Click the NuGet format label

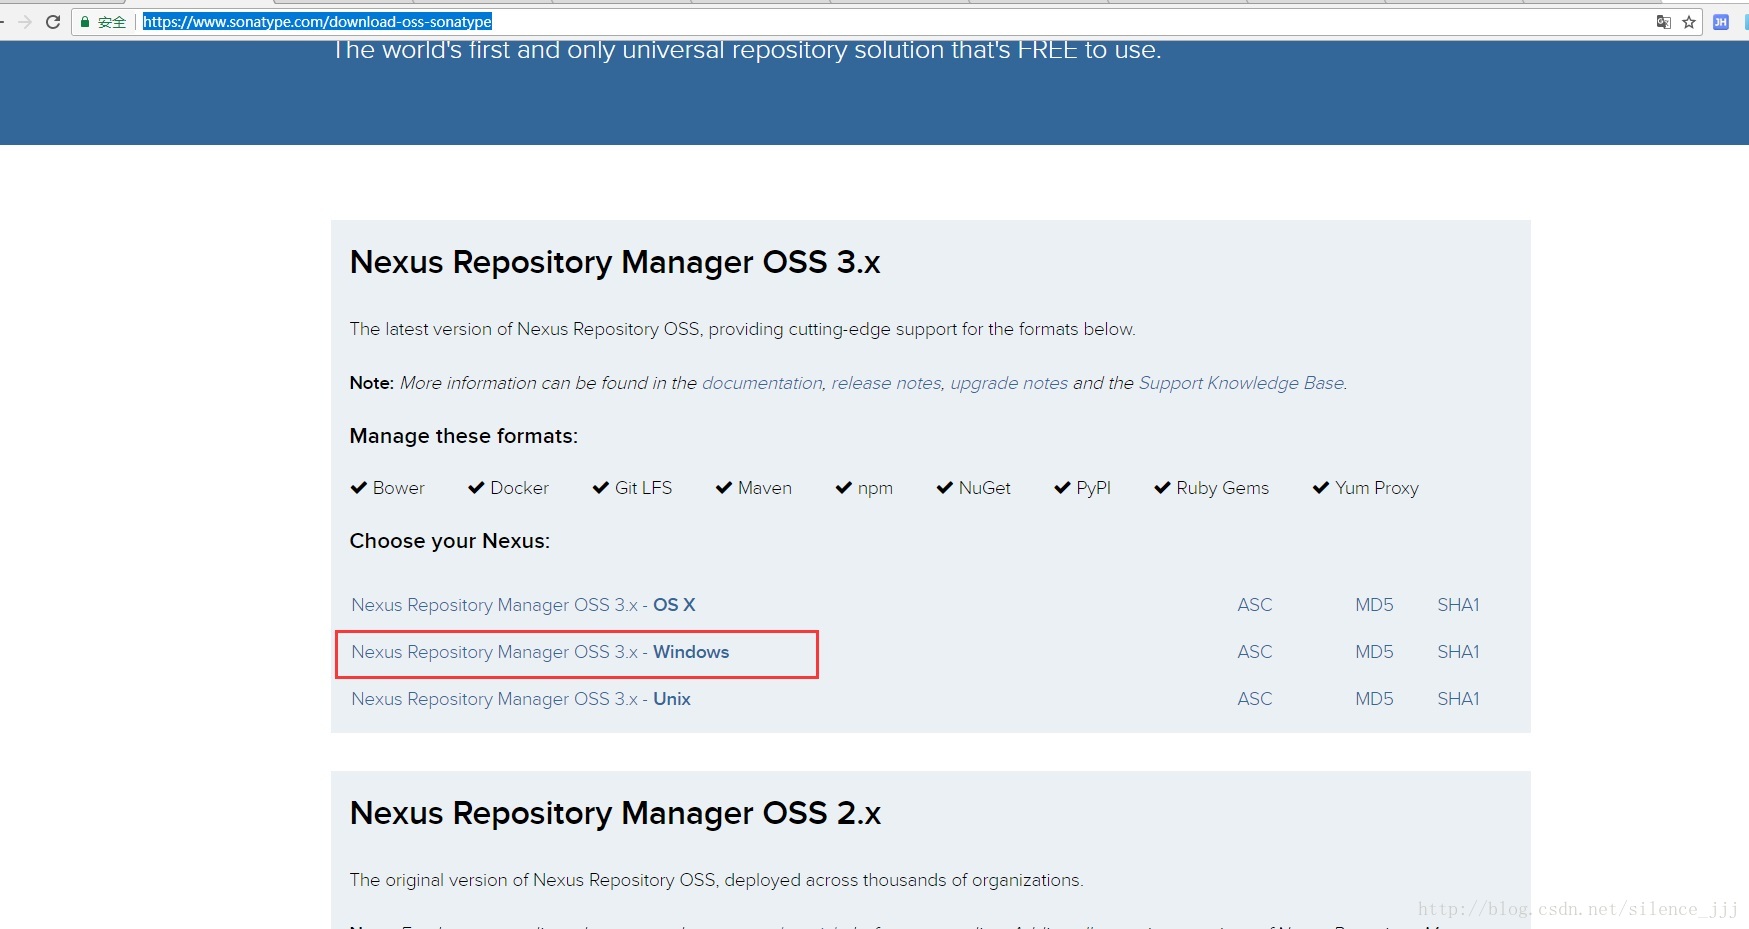click(985, 488)
